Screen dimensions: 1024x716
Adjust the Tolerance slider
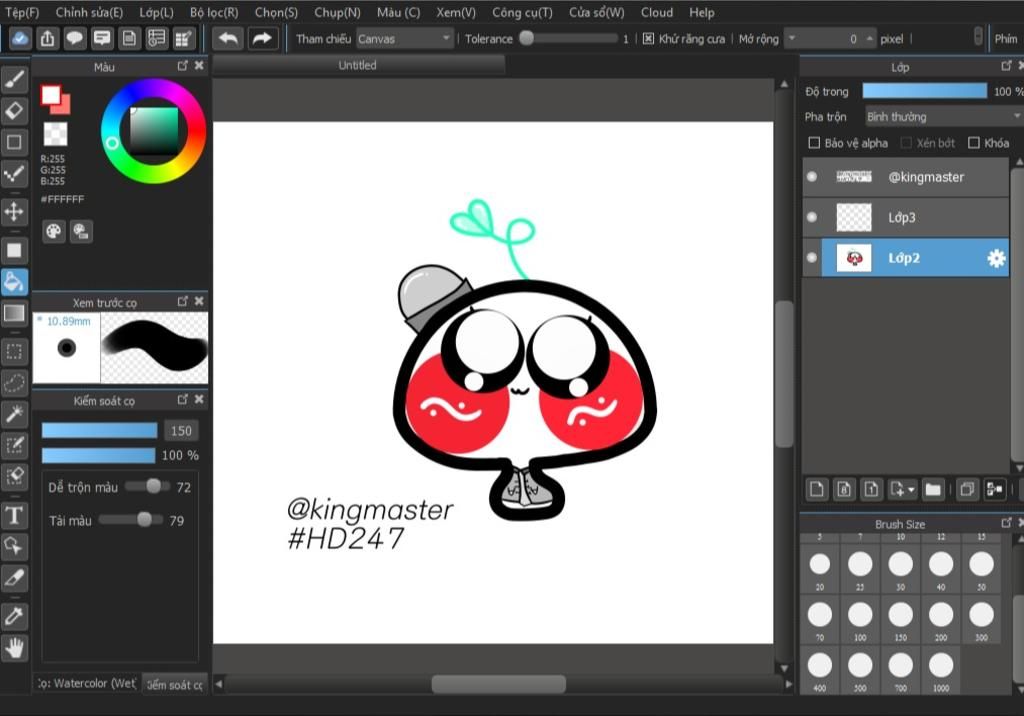[569, 39]
